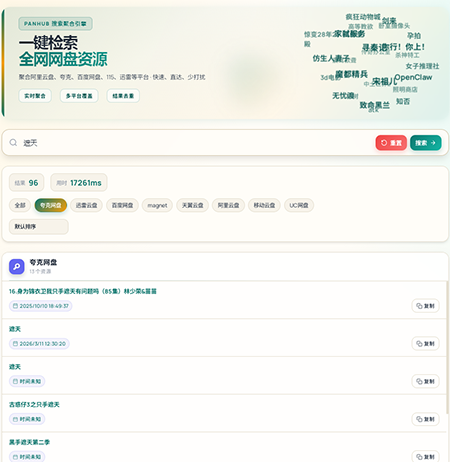The image size is (450, 462).
Task: Click the results list vertical scrollbar
Action: tap(447, 347)
